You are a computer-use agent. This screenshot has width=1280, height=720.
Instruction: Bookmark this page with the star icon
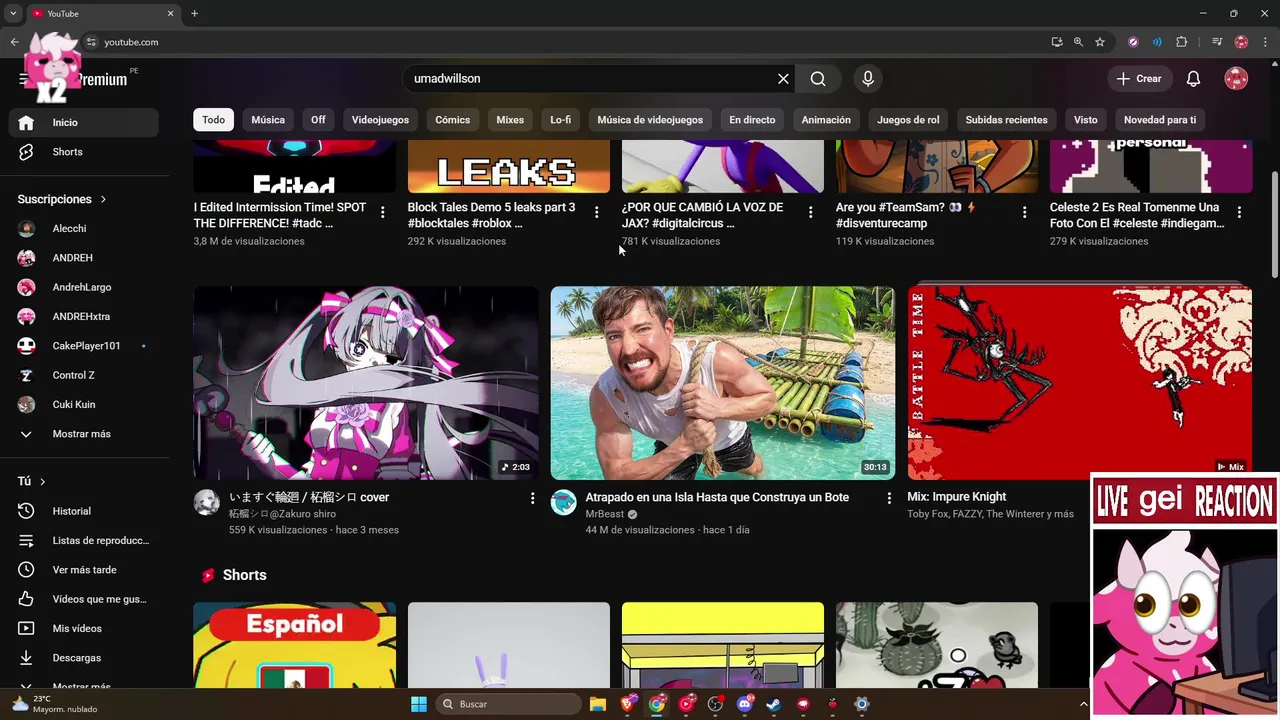1100,42
